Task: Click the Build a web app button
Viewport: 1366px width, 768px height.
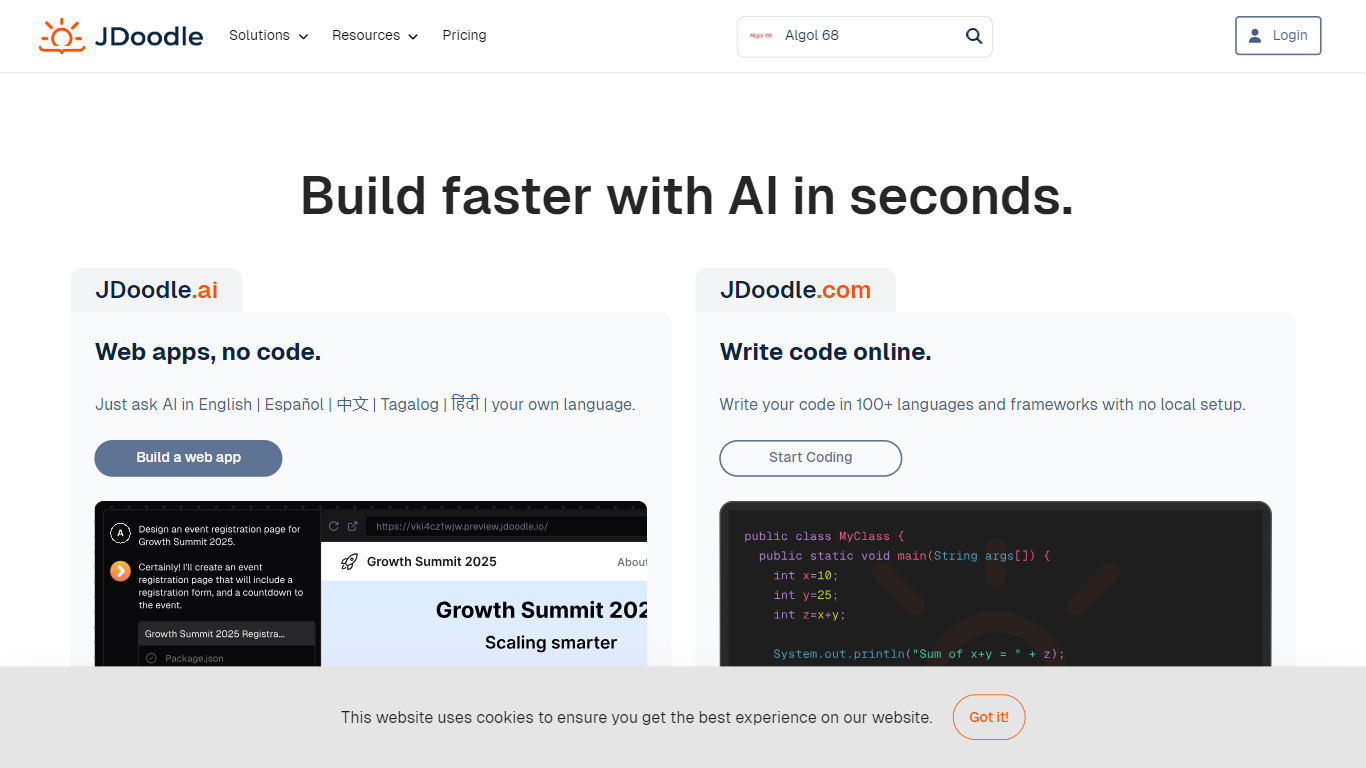Action: tap(188, 458)
